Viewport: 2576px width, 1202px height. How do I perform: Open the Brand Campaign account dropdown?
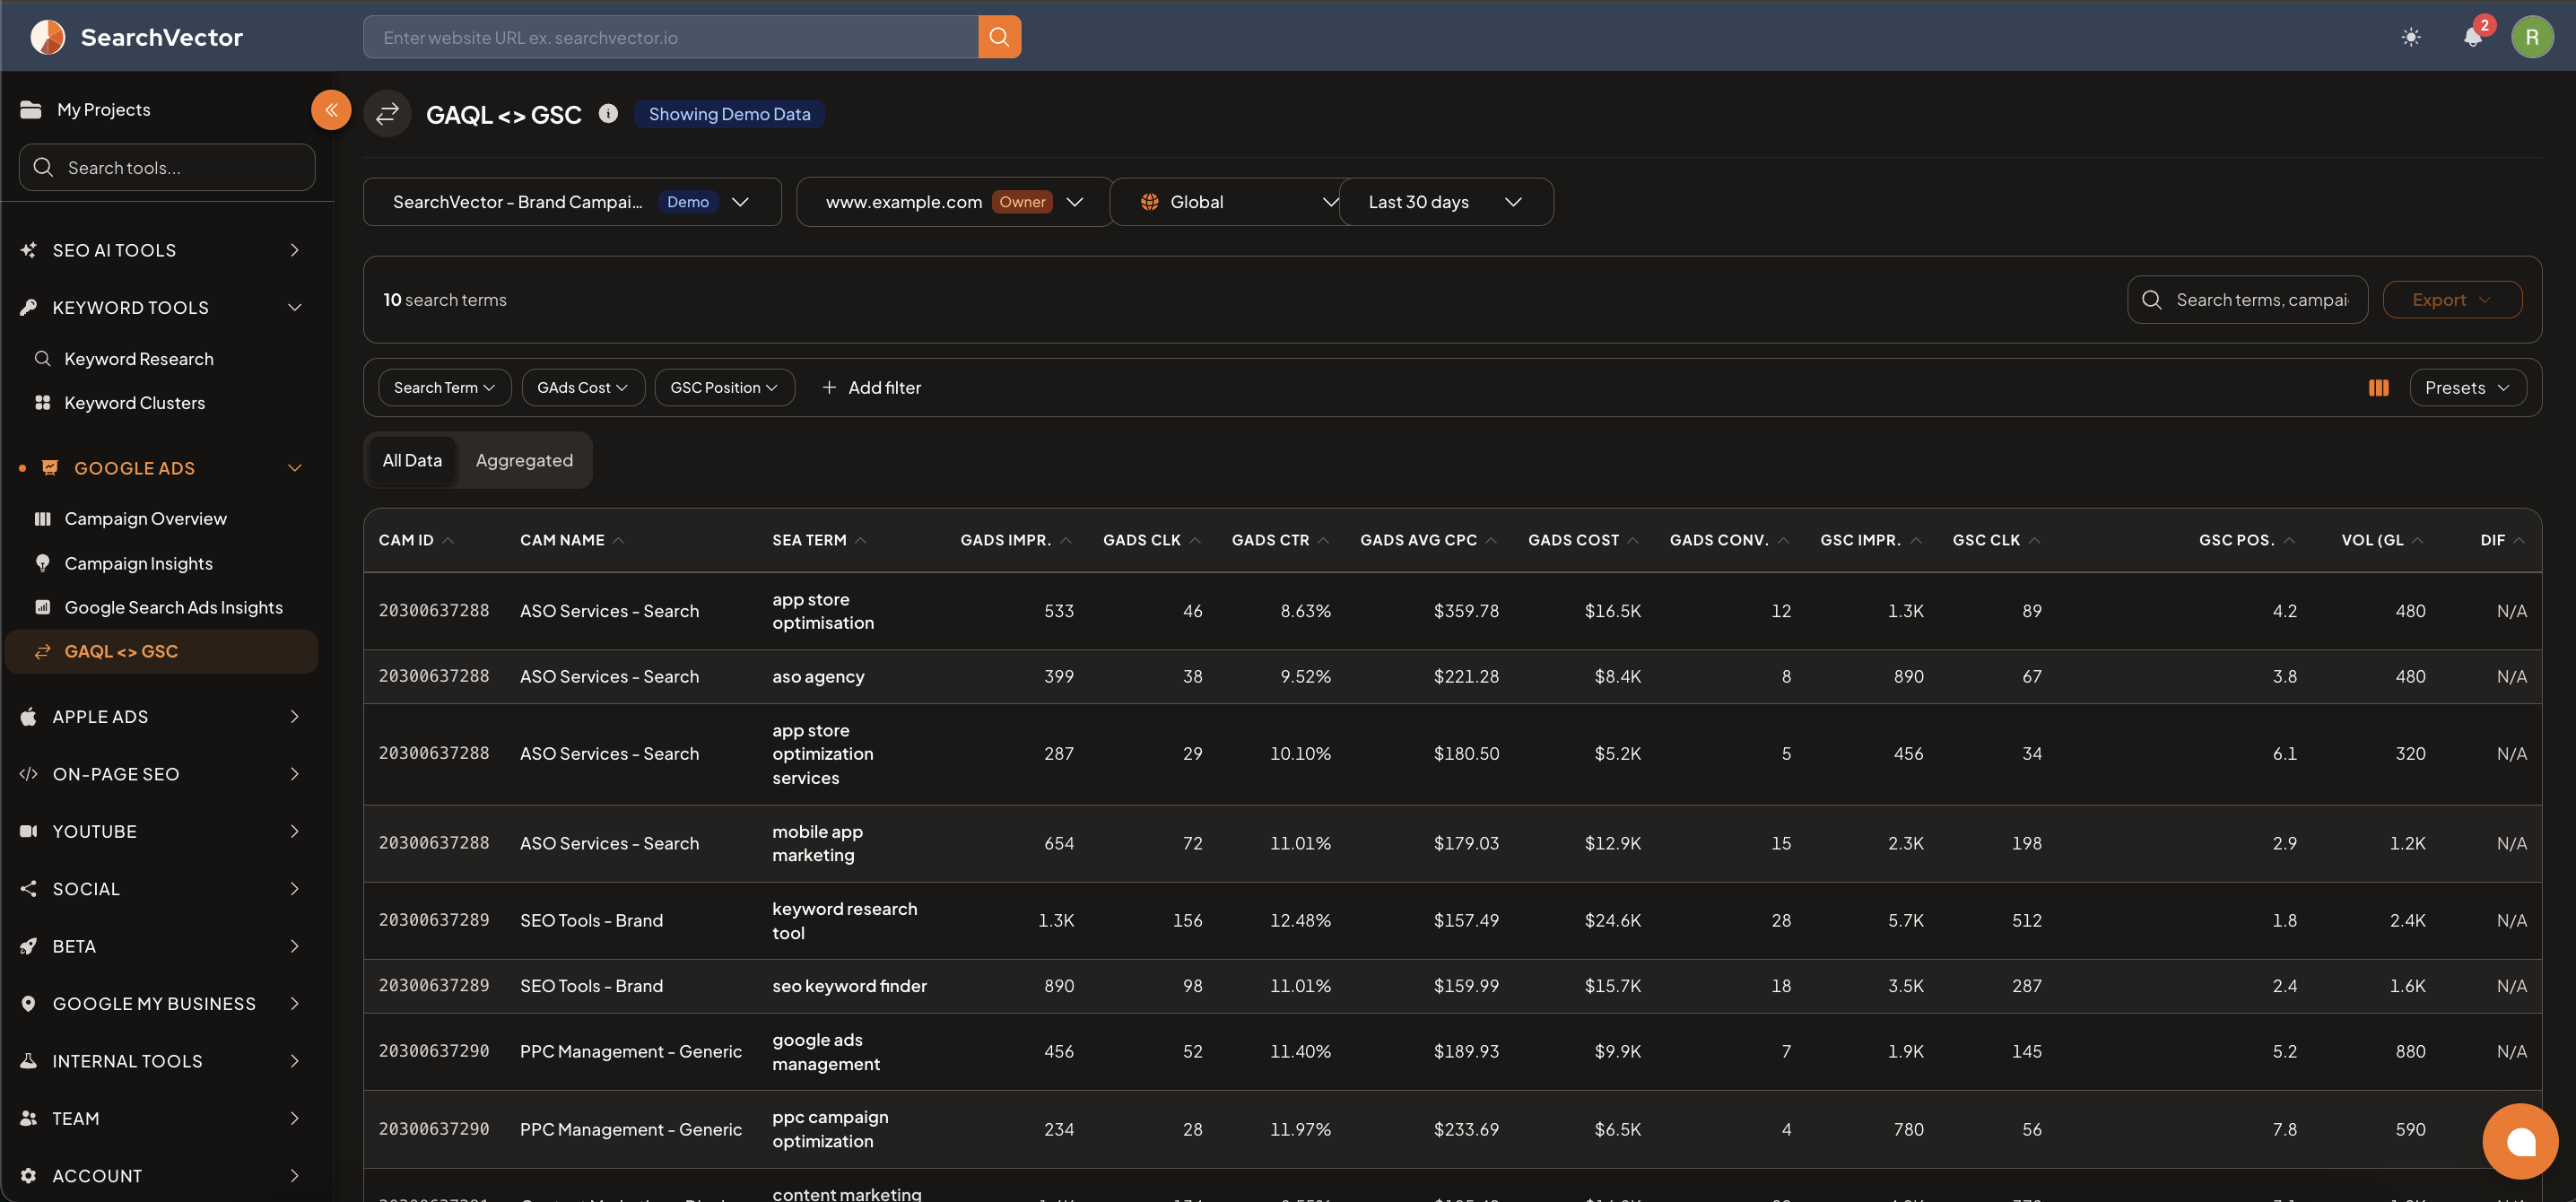click(x=572, y=202)
